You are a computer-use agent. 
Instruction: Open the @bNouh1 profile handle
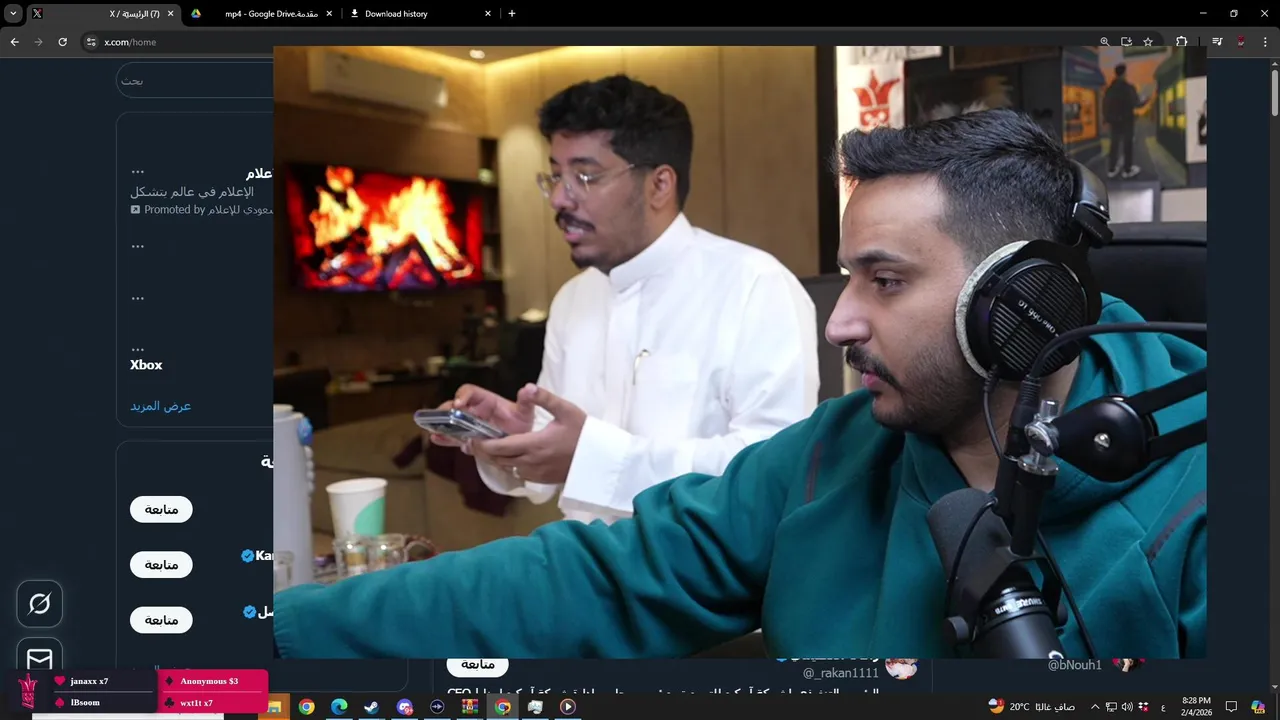(1075, 665)
